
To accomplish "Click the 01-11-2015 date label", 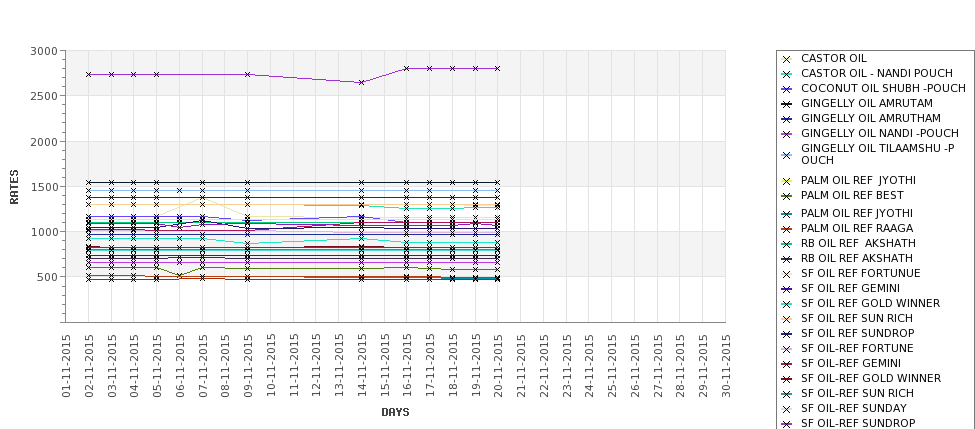I will pyautogui.click(x=66, y=366).
